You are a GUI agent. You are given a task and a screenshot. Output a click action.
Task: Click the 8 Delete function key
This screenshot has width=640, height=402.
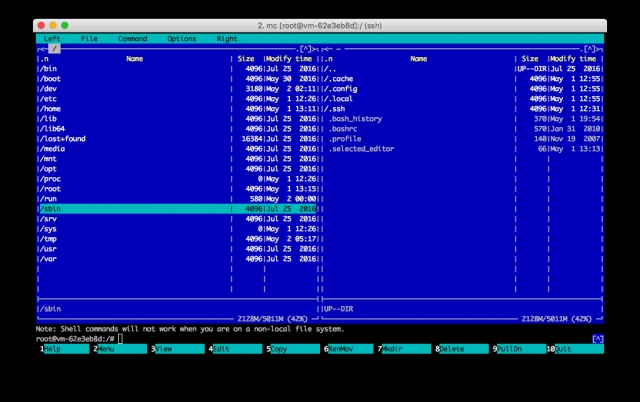pos(462,349)
